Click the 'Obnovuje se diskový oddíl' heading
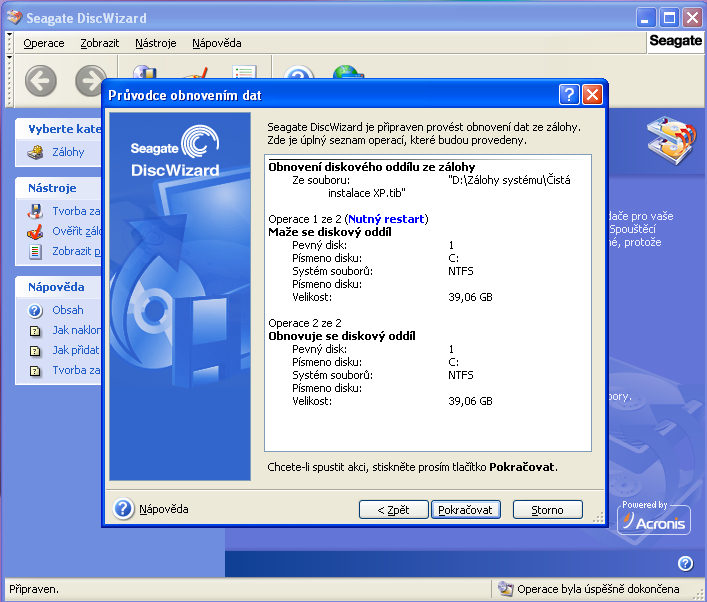This screenshot has width=707, height=602. click(342, 336)
